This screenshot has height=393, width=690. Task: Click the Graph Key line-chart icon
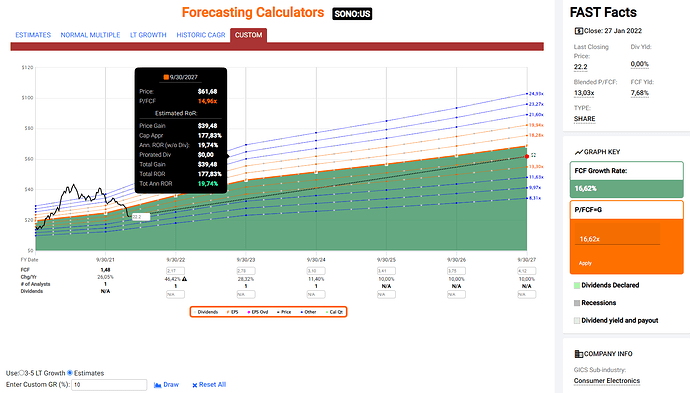pos(579,152)
